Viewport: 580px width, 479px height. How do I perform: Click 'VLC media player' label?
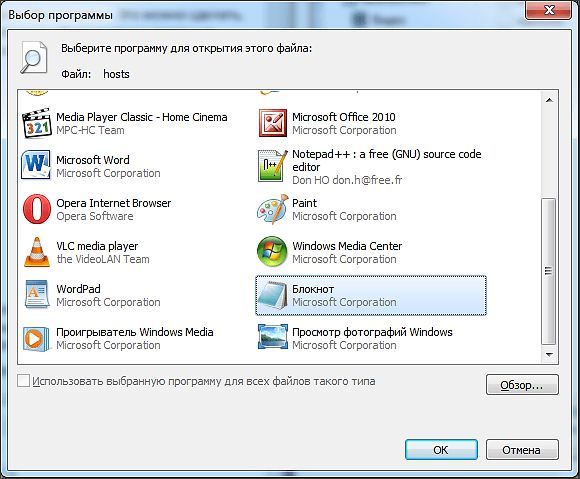click(x=97, y=246)
